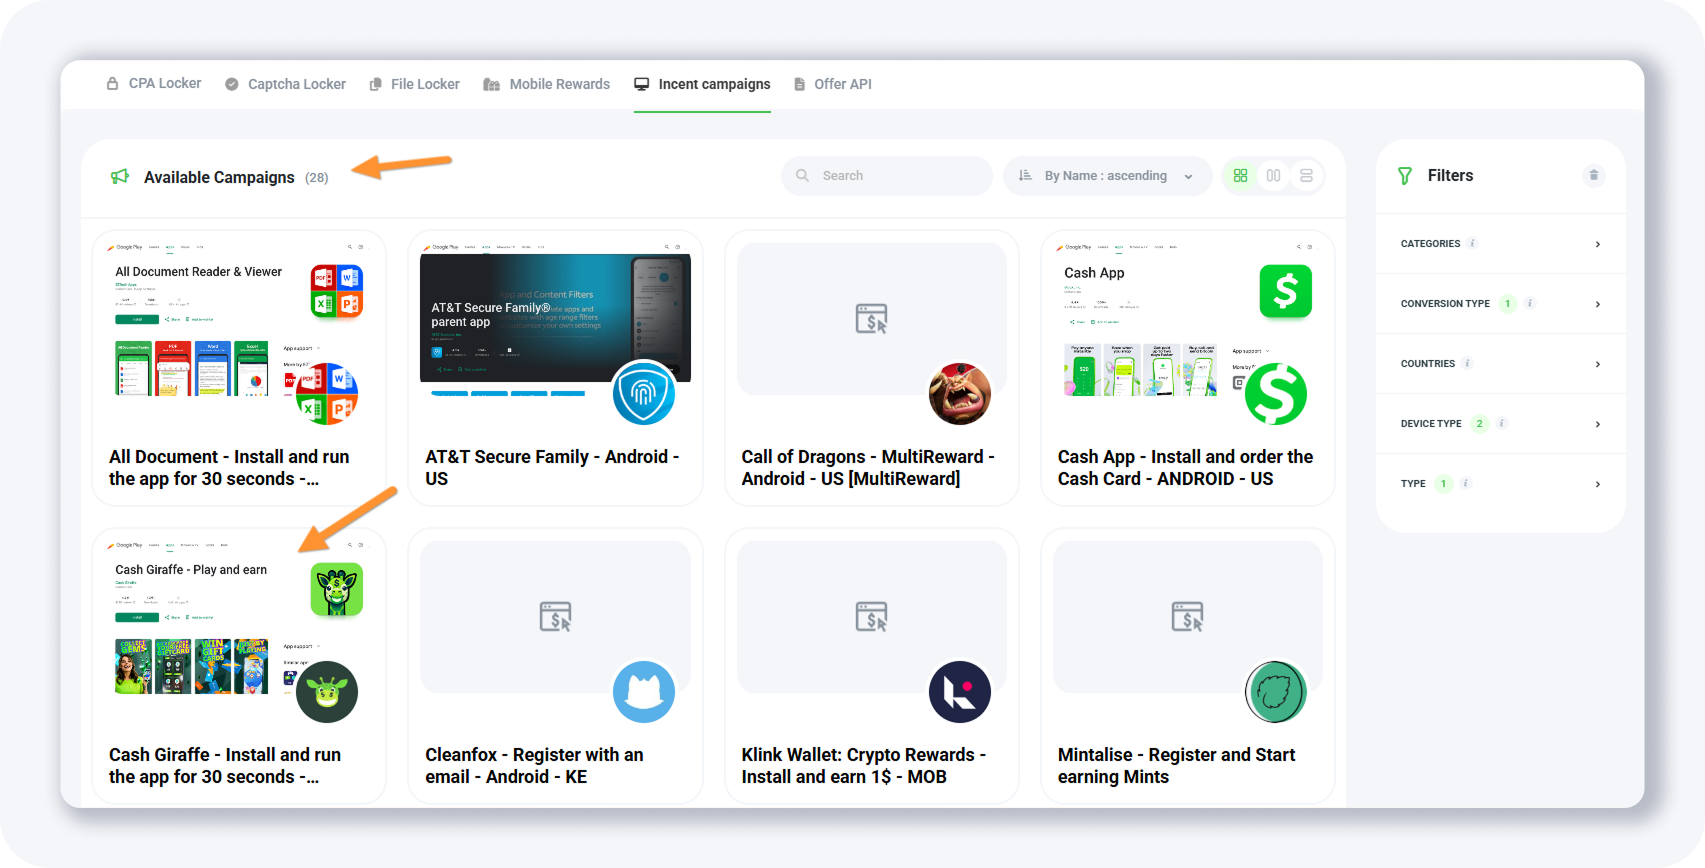Click the Cash Giraffe round icon
Image resolution: width=1705 pixels, height=868 pixels.
click(327, 692)
